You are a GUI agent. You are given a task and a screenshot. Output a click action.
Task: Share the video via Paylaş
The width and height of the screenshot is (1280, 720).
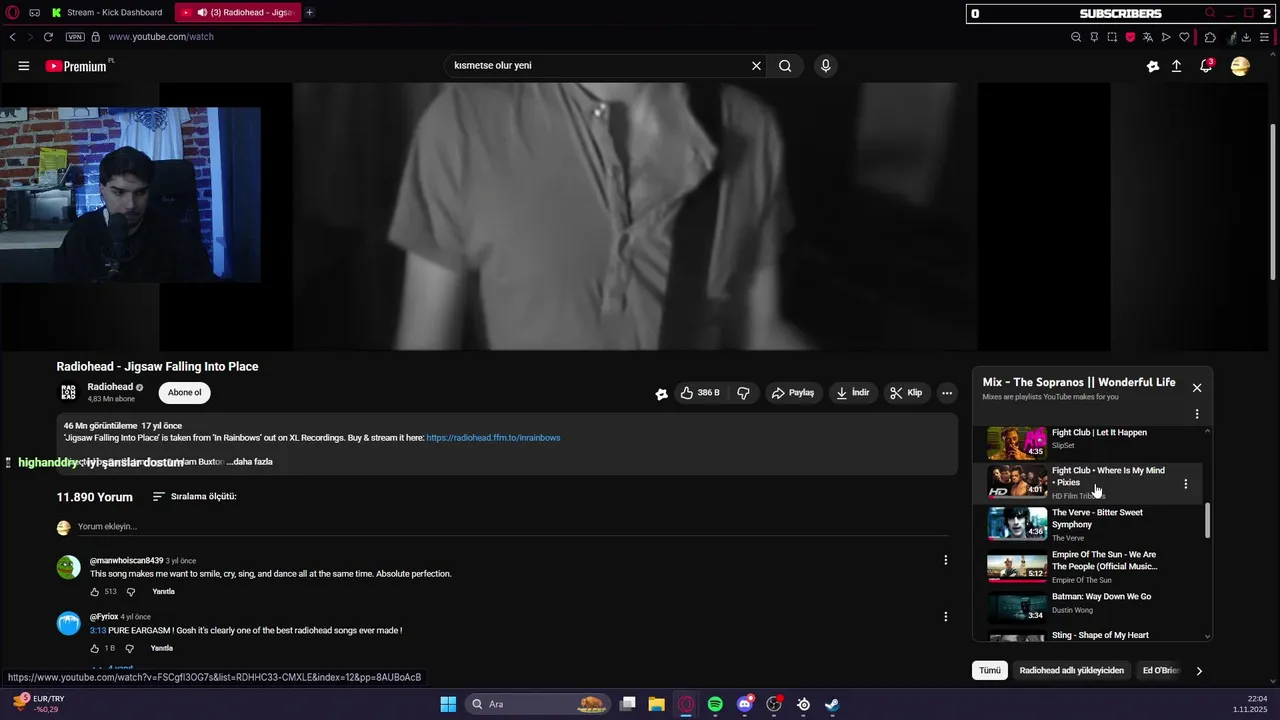(x=792, y=393)
